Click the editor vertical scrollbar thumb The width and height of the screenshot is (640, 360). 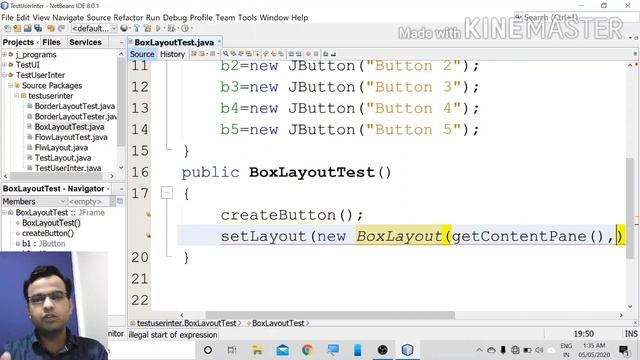click(x=630, y=208)
